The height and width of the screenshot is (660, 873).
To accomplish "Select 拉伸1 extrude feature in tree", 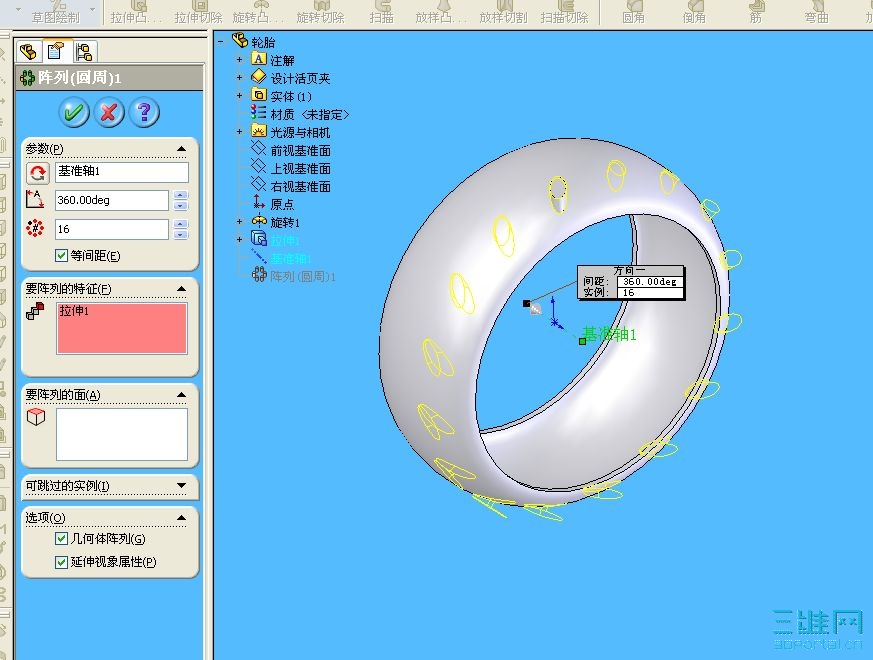I will (285, 241).
